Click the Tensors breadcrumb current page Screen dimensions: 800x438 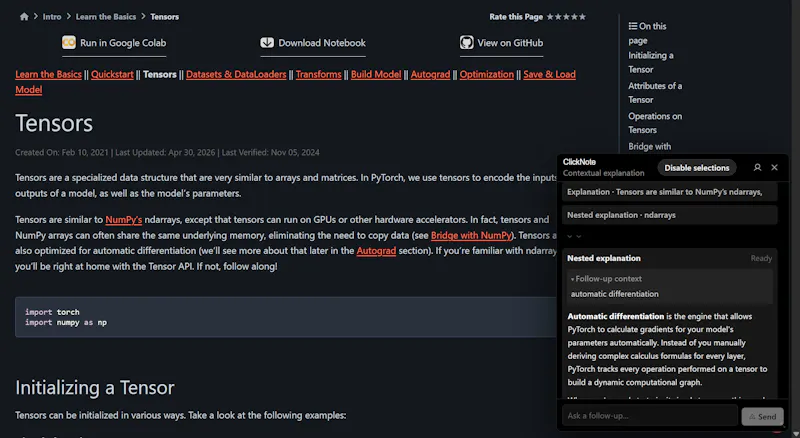pos(164,17)
